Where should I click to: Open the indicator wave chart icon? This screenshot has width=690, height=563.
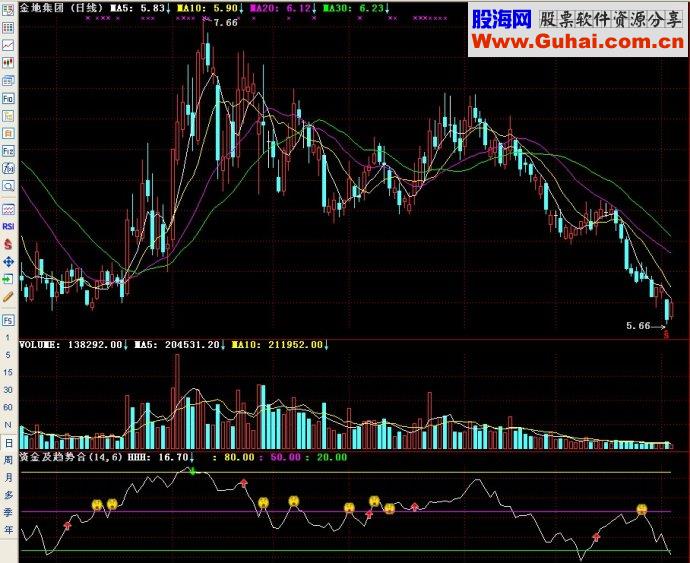[8, 209]
